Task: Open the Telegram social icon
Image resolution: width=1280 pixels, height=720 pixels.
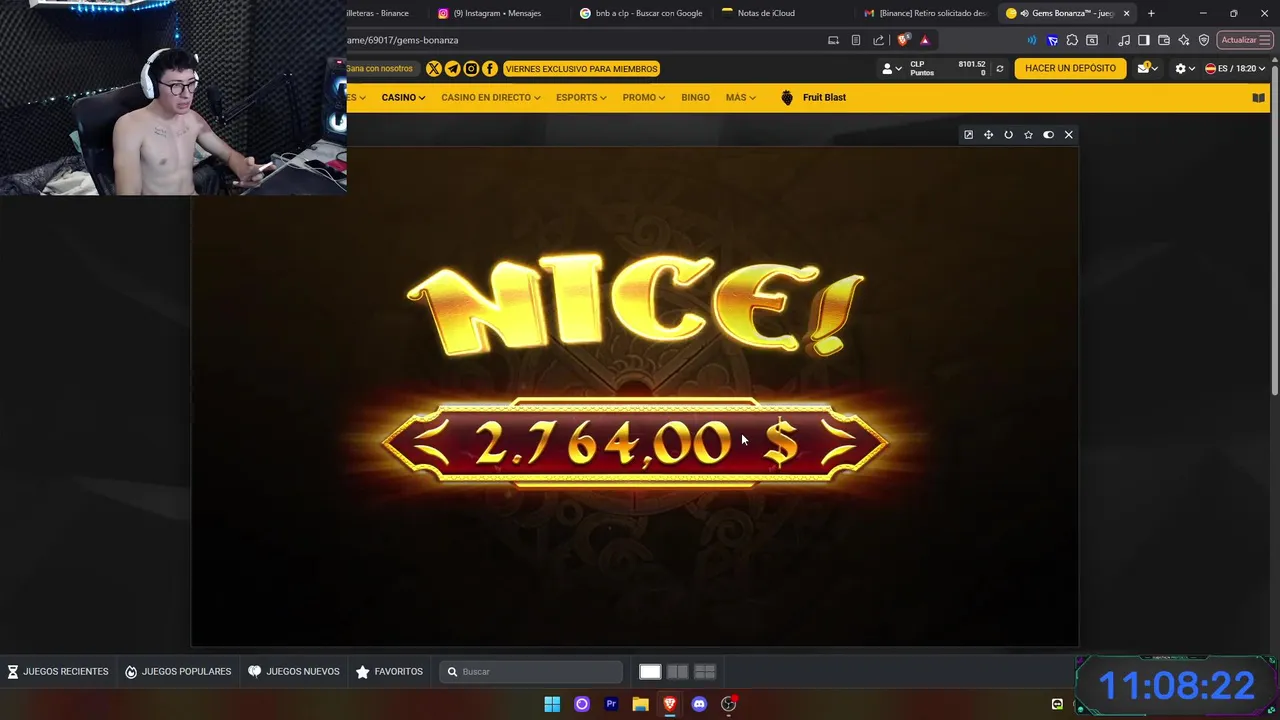Action: (452, 69)
